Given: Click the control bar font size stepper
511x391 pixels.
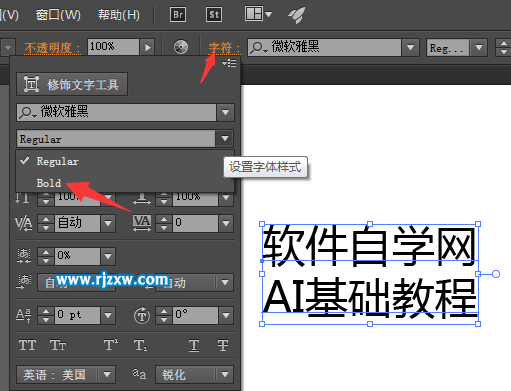Looking at the screenshot, I should click(x=503, y=47).
